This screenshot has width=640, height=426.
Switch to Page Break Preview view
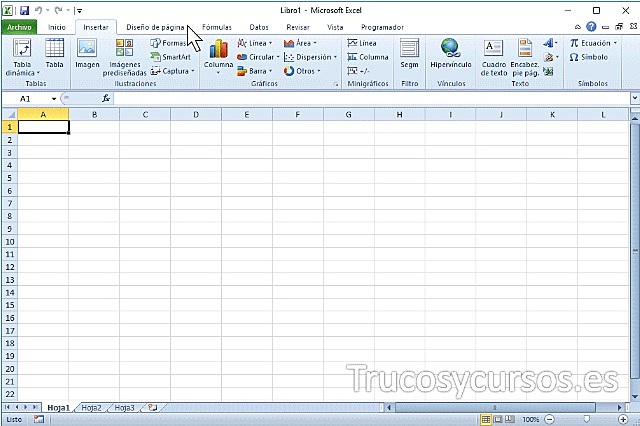click(510, 419)
